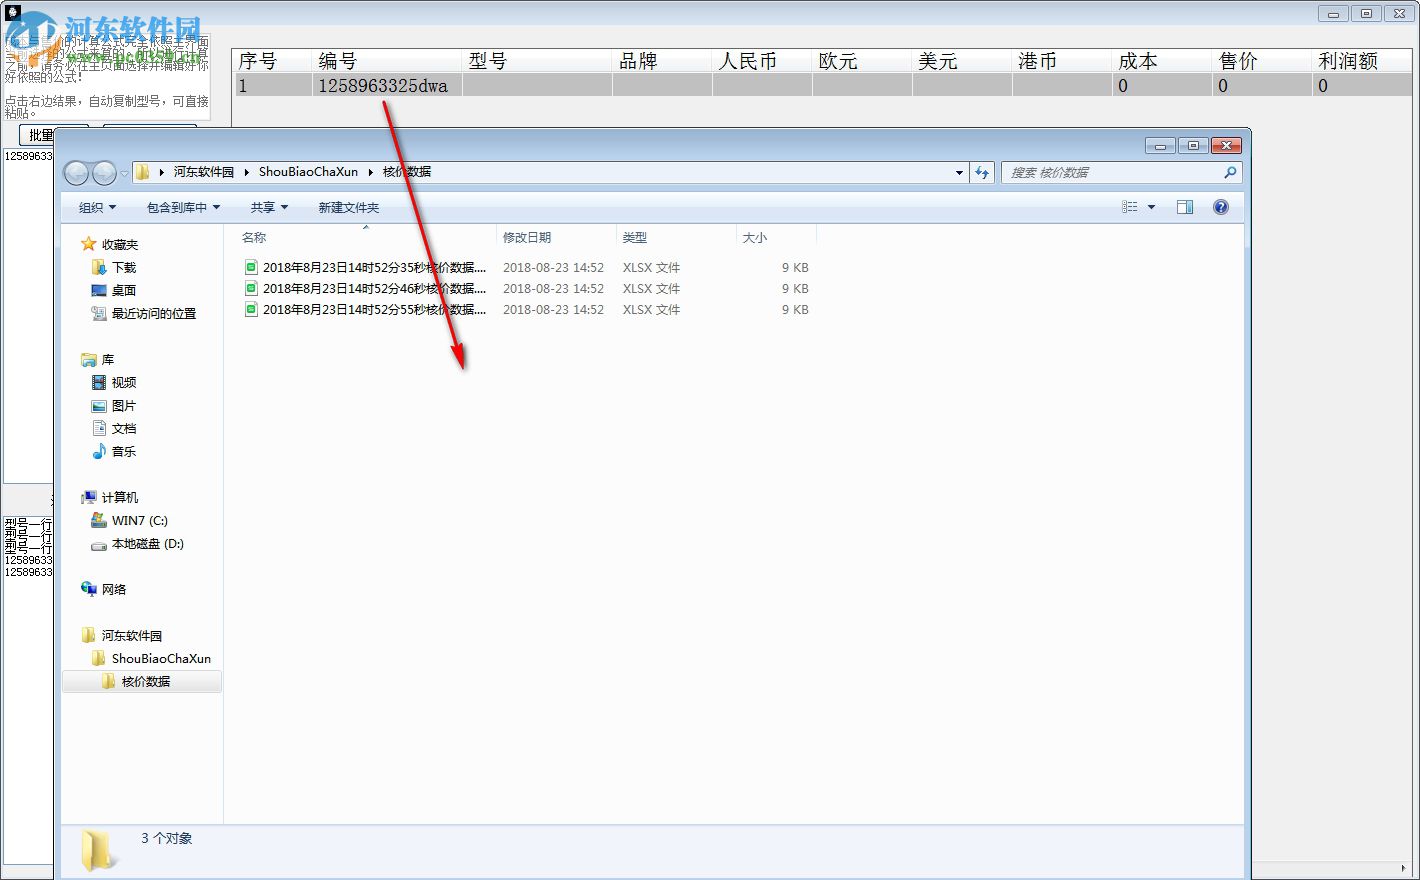Open the recent pages arrow beside forward button
The image size is (1420, 880).
coord(124,173)
